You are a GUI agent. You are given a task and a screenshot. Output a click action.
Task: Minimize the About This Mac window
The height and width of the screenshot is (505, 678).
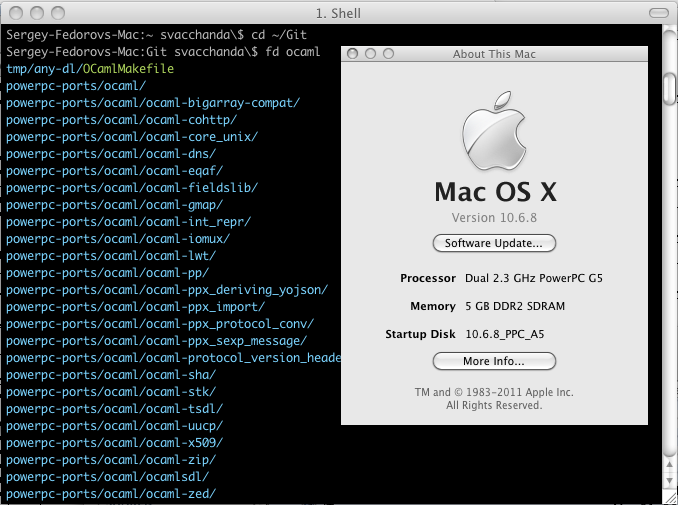371,54
